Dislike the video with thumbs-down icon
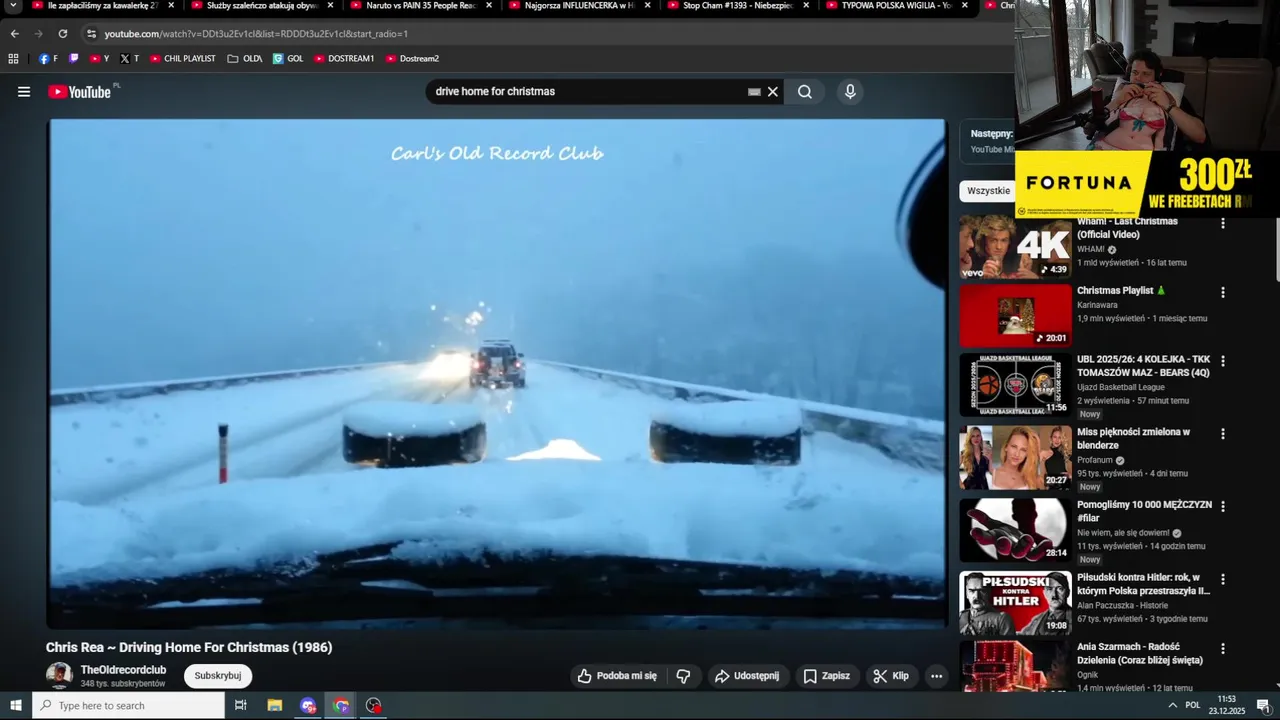 click(x=683, y=676)
